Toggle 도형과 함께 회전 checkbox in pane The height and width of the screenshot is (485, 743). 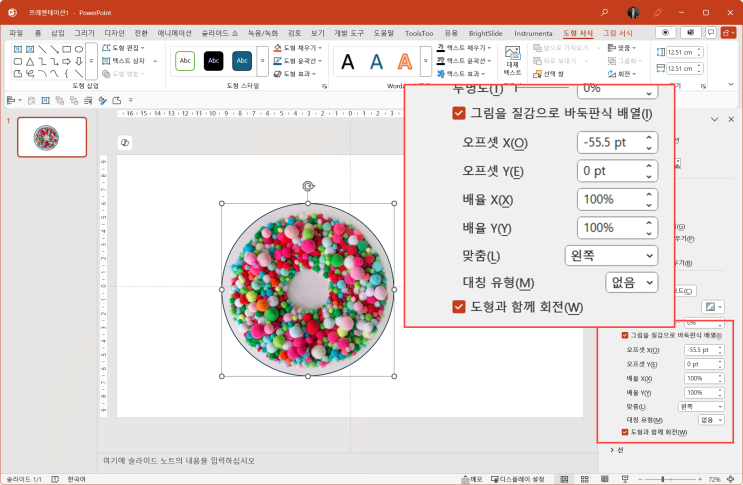[626, 432]
